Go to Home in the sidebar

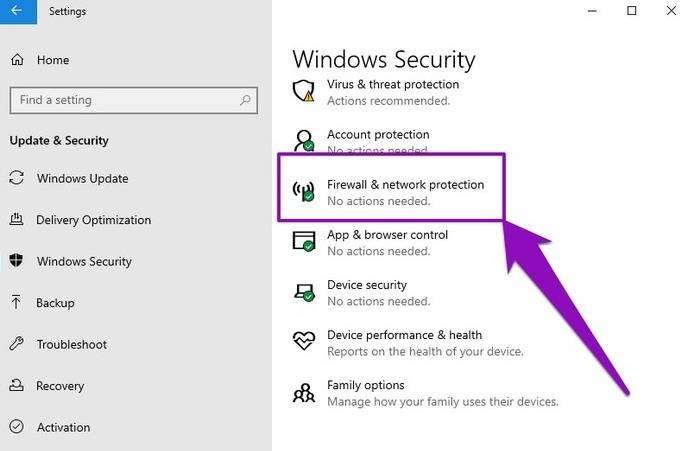click(x=53, y=60)
